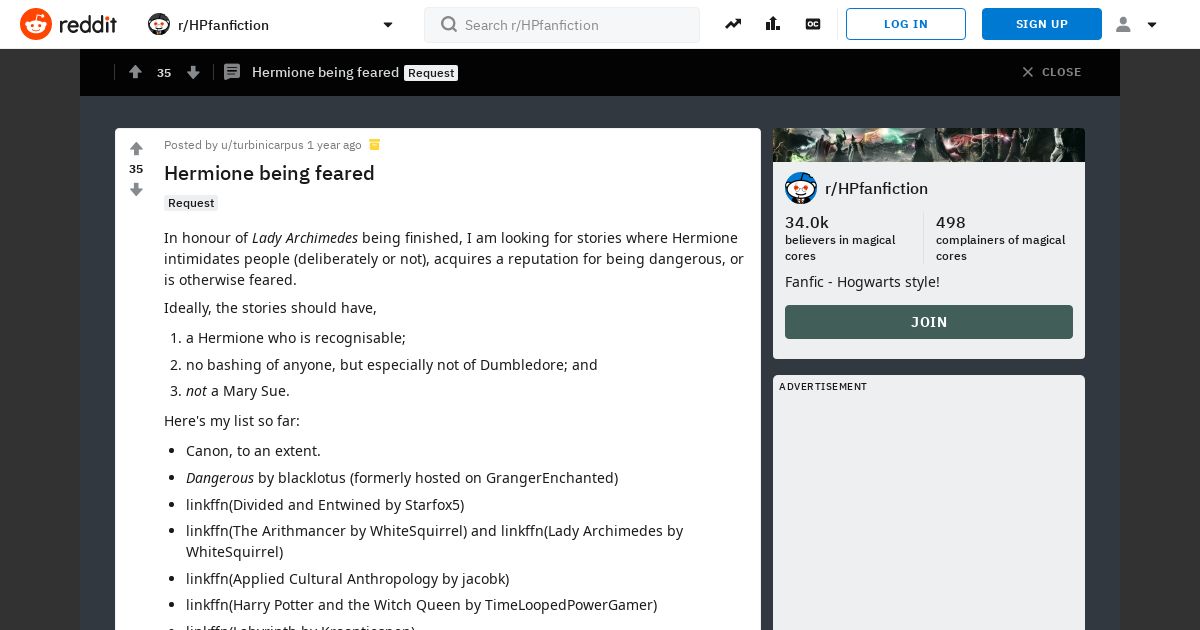1200x630 pixels.
Task: Select the Request flair under the title
Action: click(191, 203)
